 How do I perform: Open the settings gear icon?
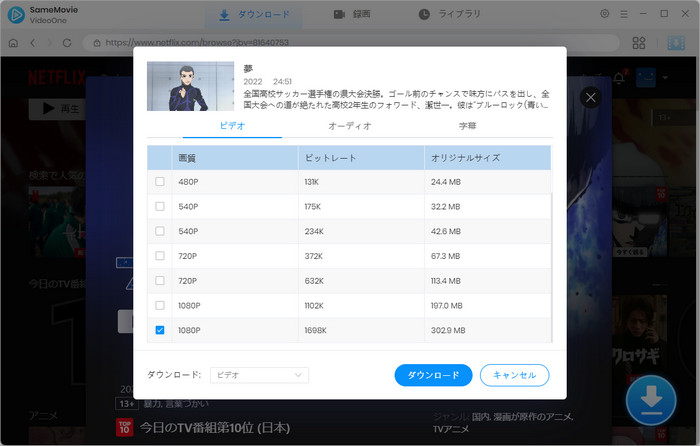tap(604, 14)
